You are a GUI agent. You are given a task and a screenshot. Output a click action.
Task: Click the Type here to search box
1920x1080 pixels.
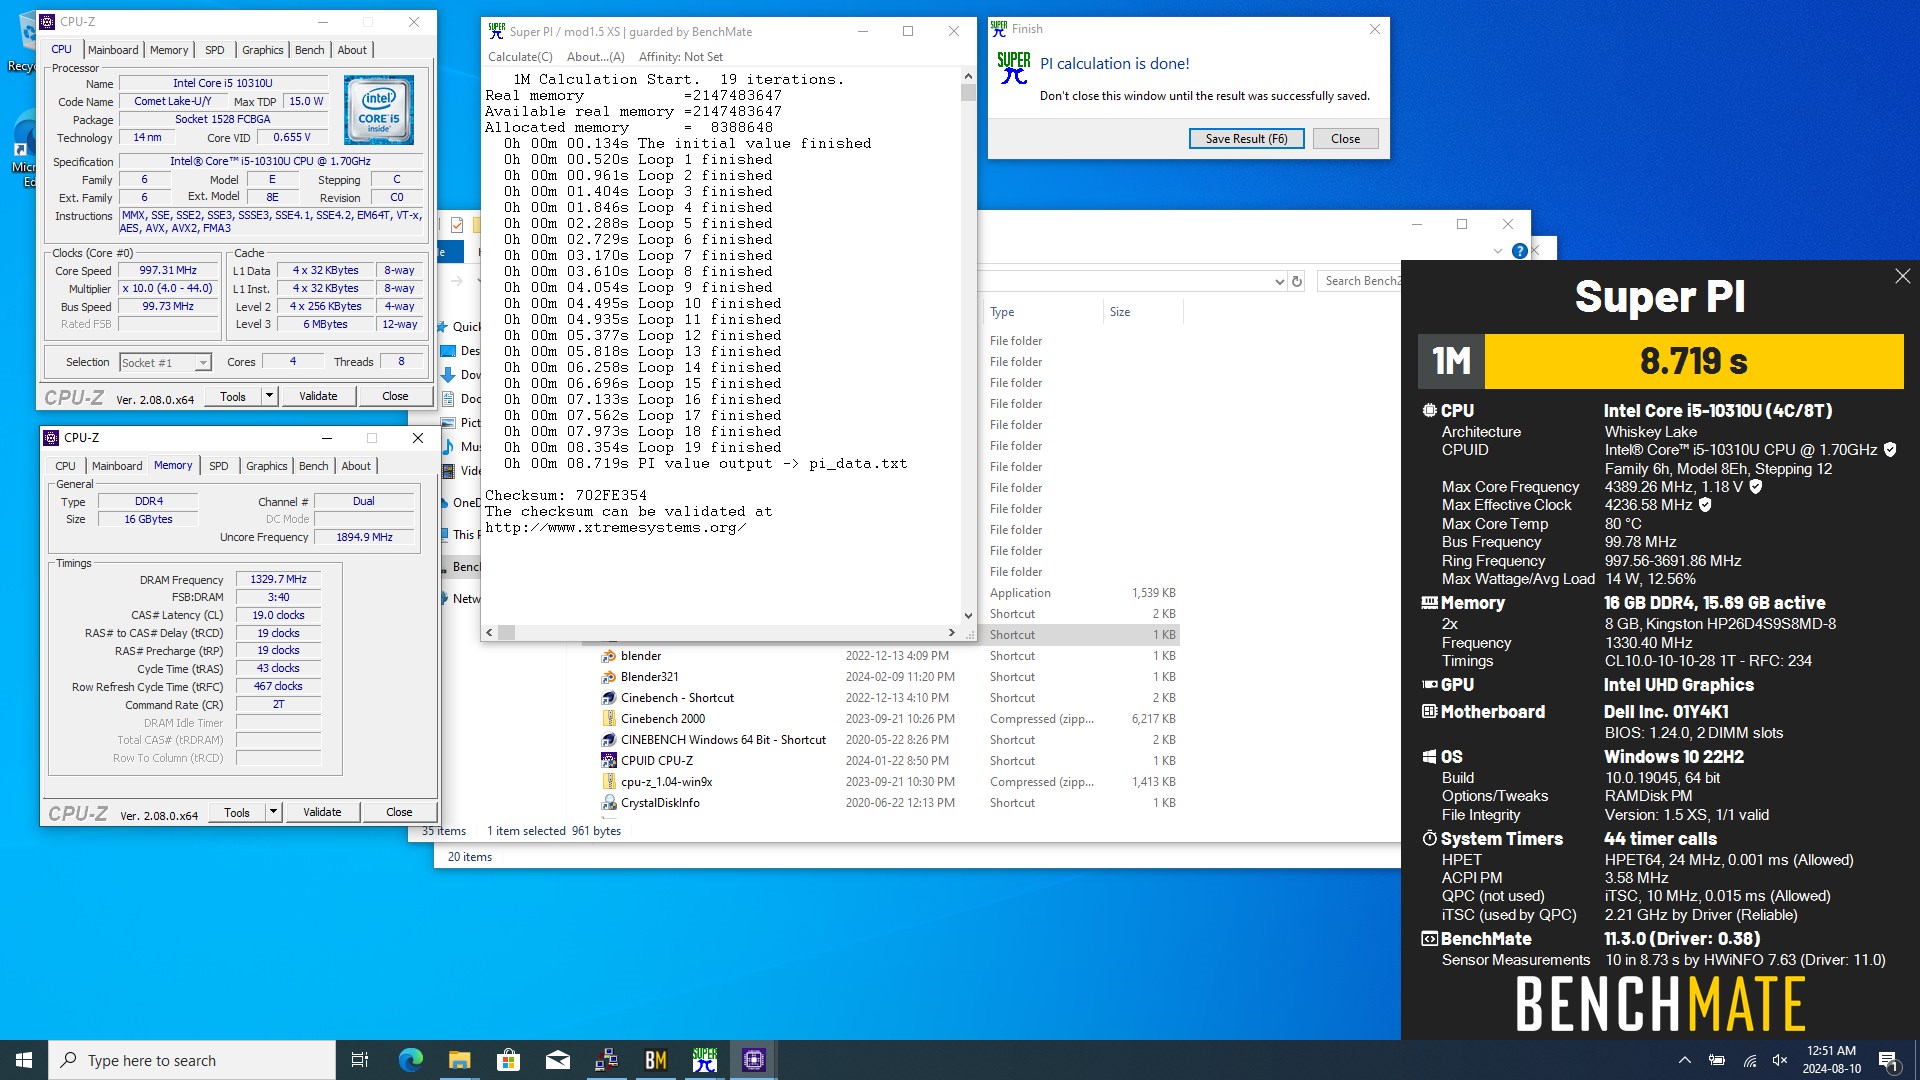tap(192, 1060)
